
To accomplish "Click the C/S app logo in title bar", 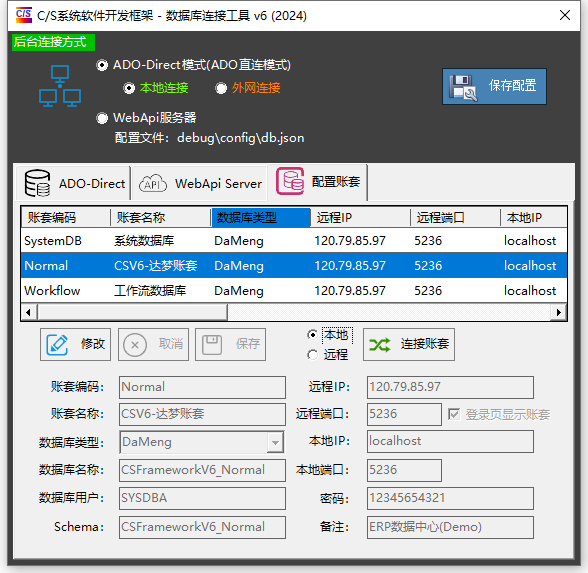I will point(24,15).
